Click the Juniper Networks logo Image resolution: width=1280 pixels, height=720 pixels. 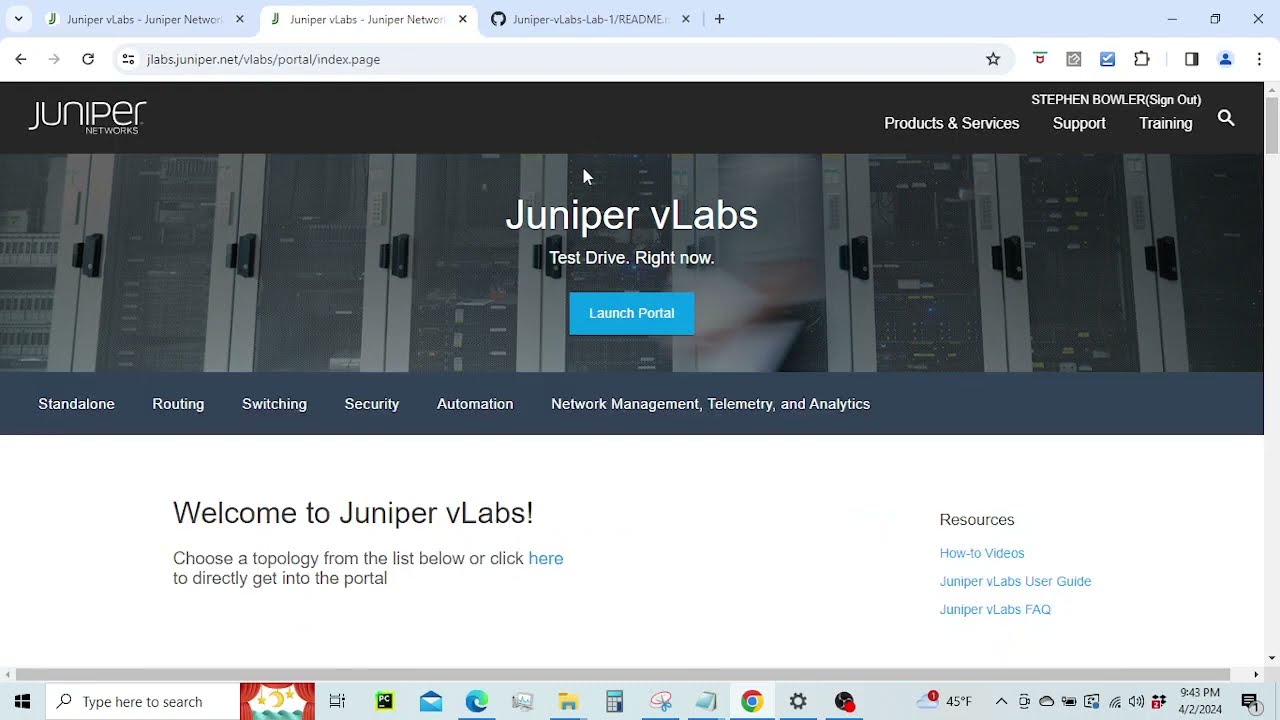click(x=87, y=117)
